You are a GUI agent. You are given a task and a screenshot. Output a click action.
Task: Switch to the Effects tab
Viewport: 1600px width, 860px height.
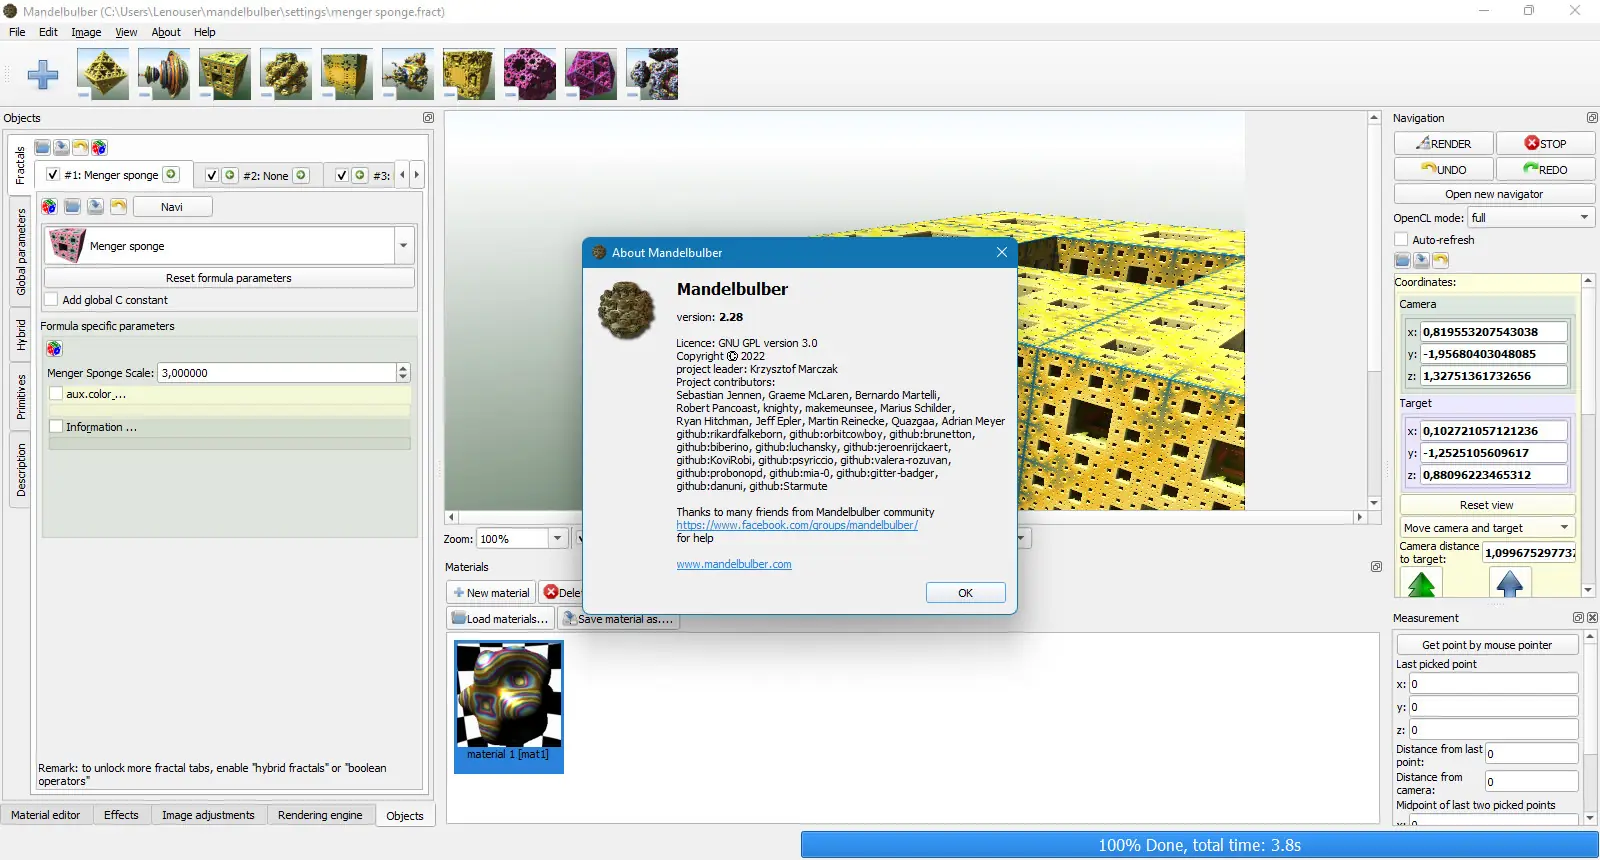pos(121,815)
